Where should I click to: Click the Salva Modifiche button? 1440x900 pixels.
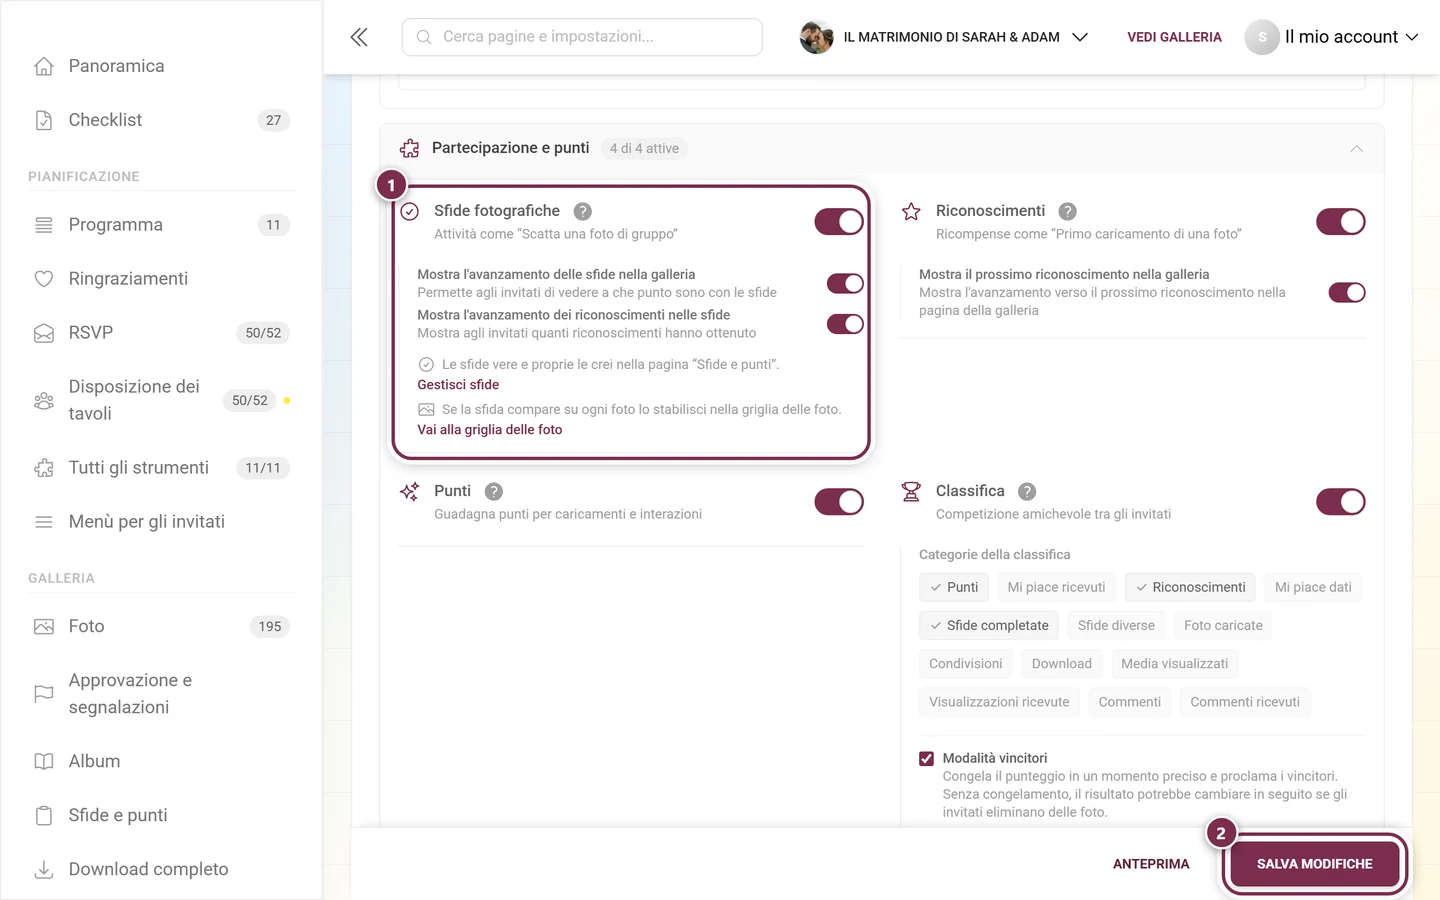point(1314,864)
